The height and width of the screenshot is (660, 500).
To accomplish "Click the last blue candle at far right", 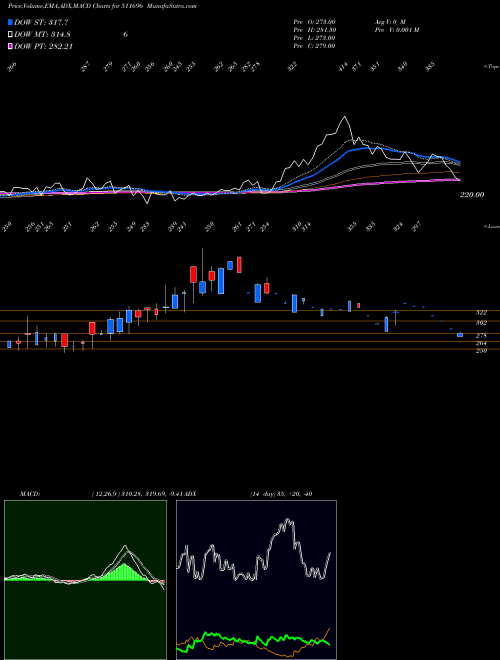I will 460,335.
